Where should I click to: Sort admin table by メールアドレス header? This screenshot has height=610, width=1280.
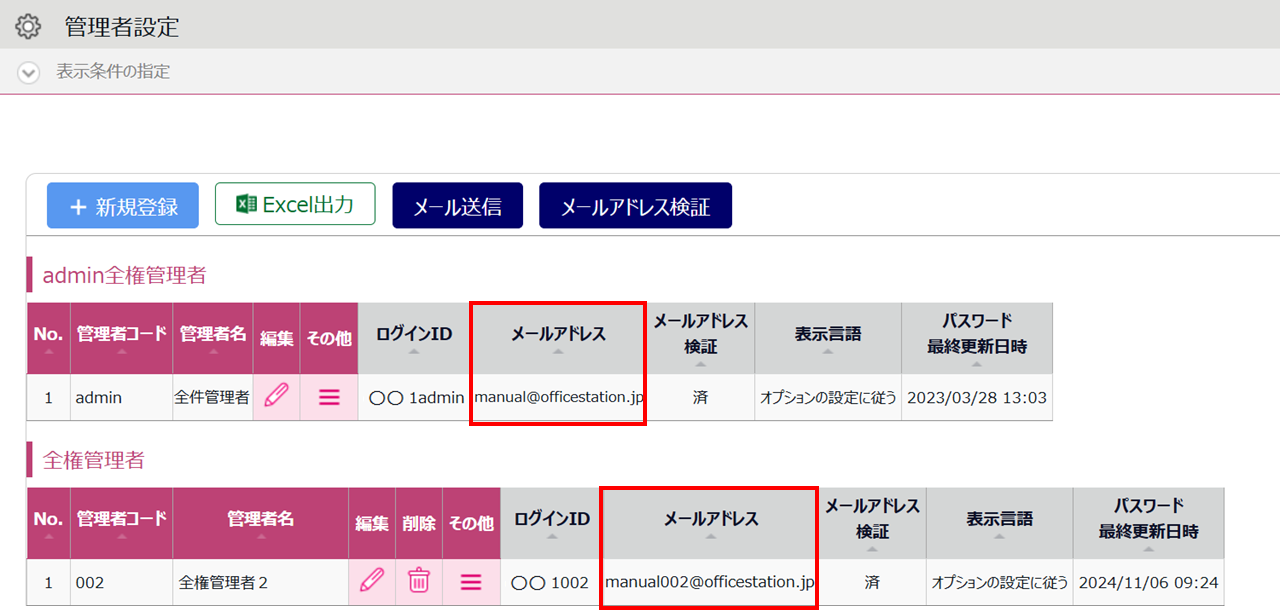point(558,338)
